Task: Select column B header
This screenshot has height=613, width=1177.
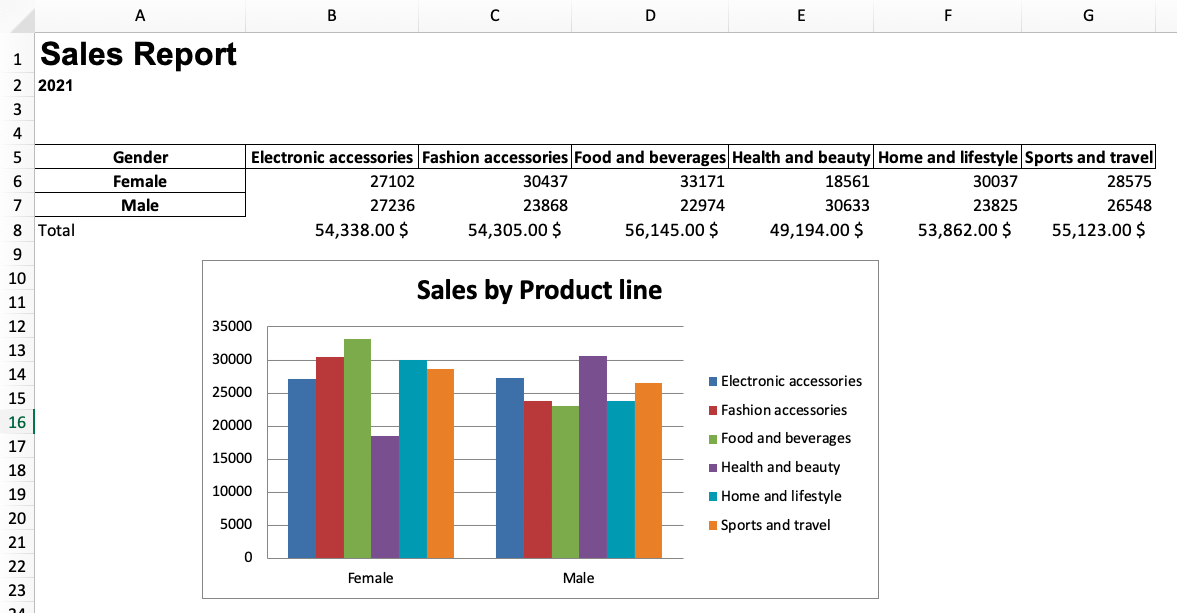Action: pos(332,15)
